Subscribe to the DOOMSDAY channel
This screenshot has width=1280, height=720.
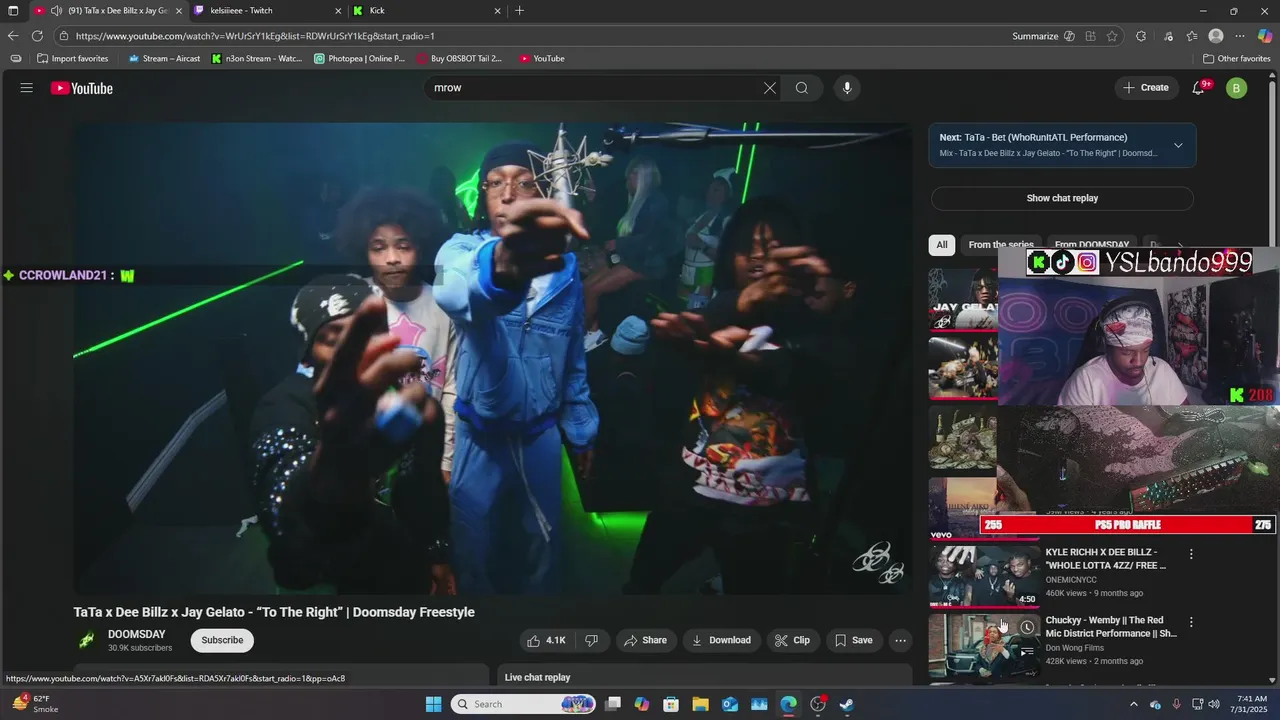pyautogui.click(x=222, y=640)
